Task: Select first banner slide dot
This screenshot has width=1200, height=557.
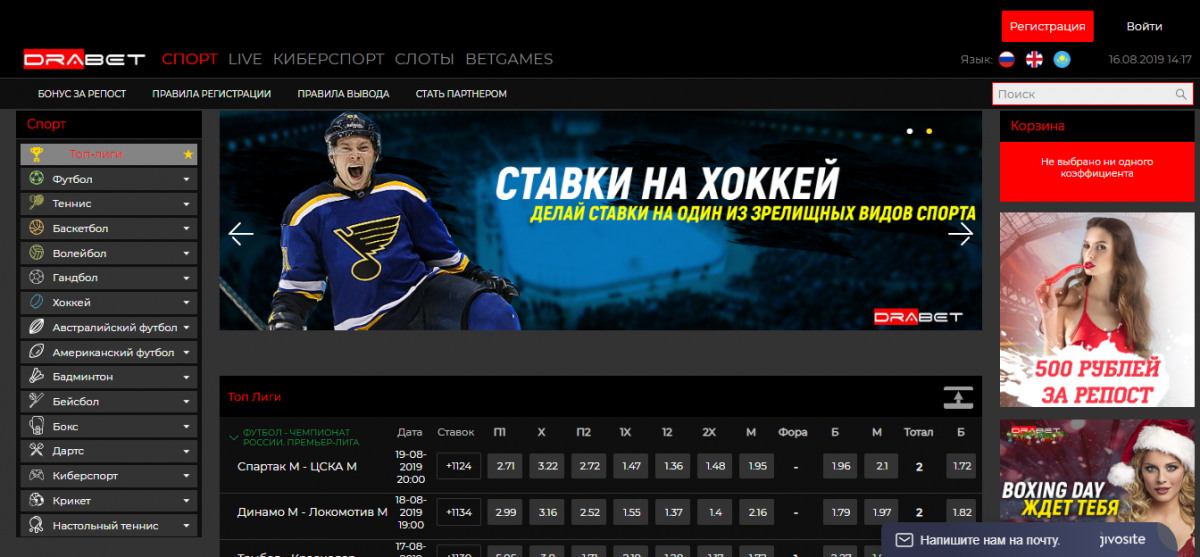Action: coord(910,131)
